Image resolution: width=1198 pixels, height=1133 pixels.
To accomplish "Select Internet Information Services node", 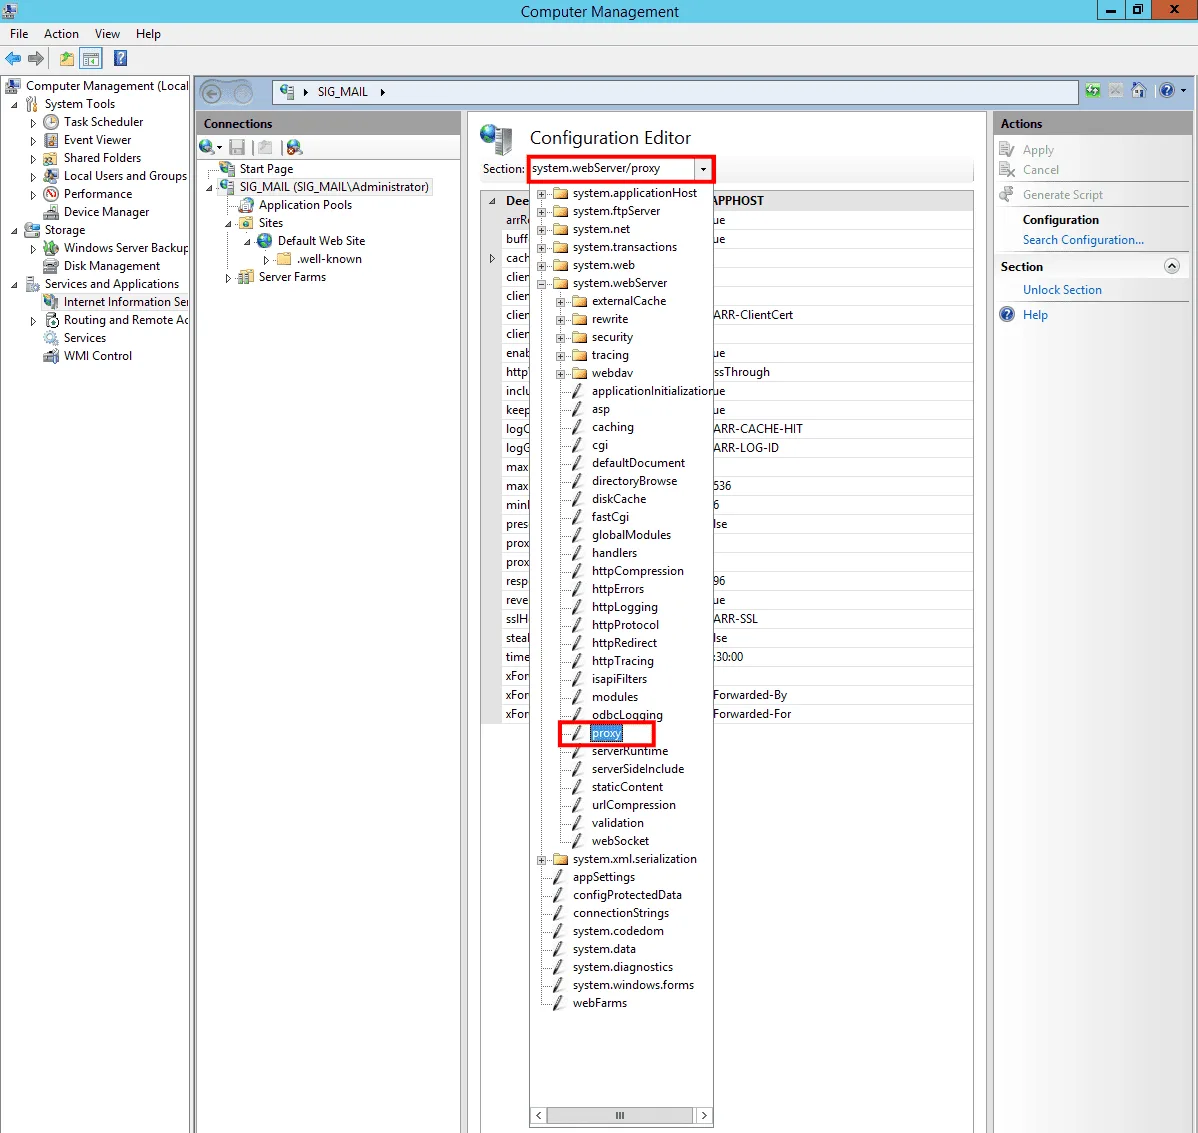I will [125, 302].
